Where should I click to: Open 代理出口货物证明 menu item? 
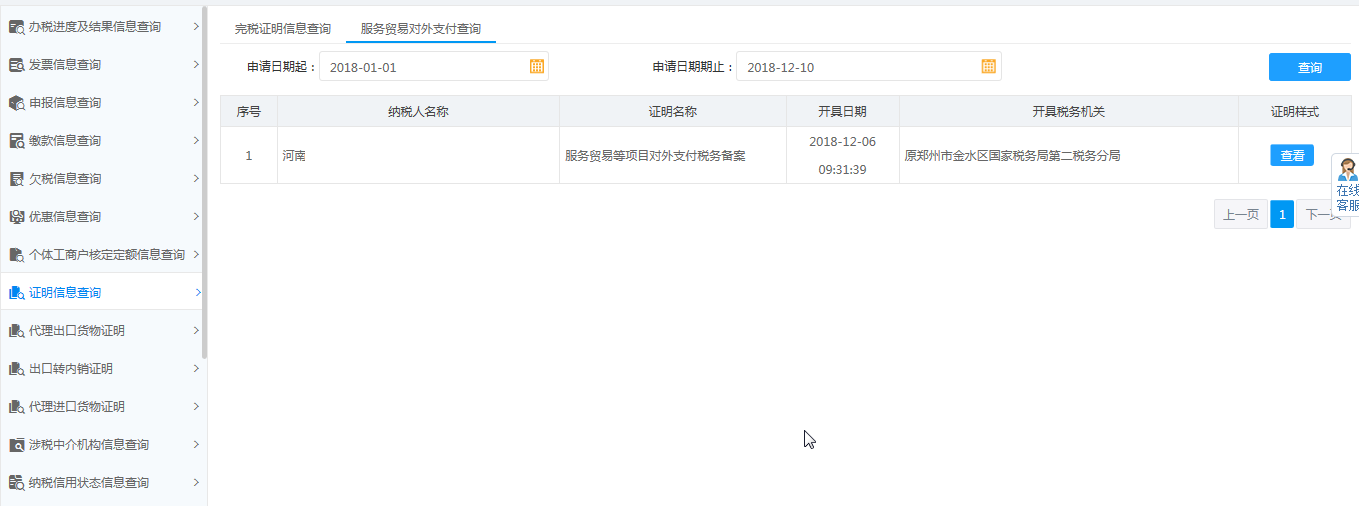click(77, 331)
